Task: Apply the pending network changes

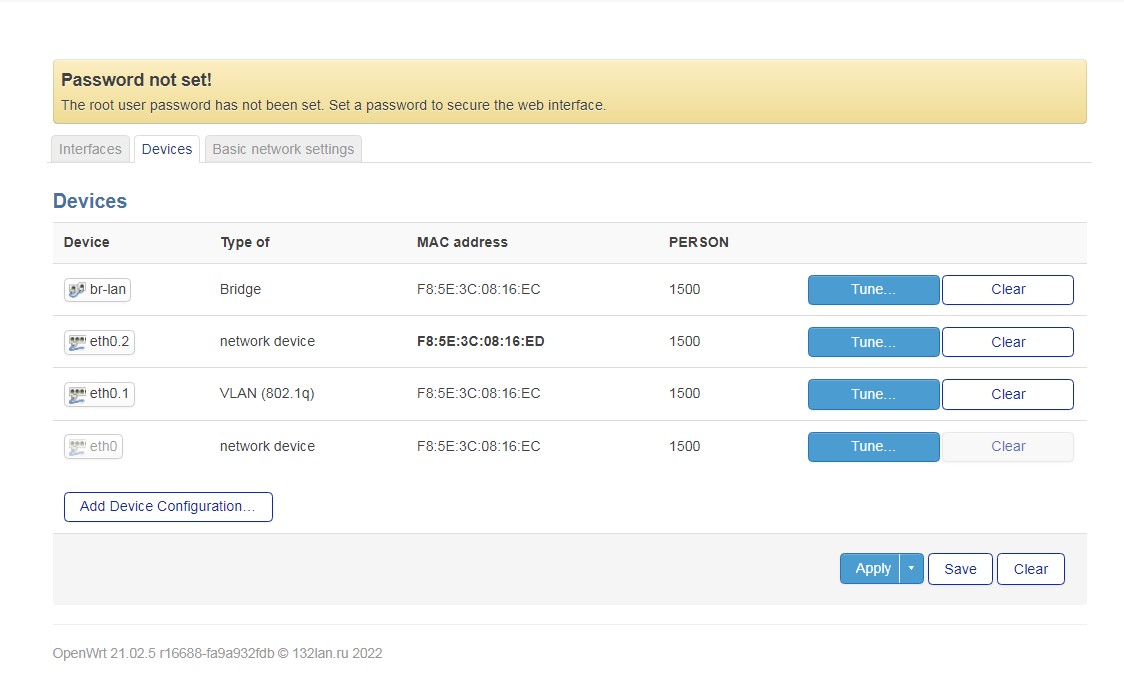Action: (x=871, y=568)
